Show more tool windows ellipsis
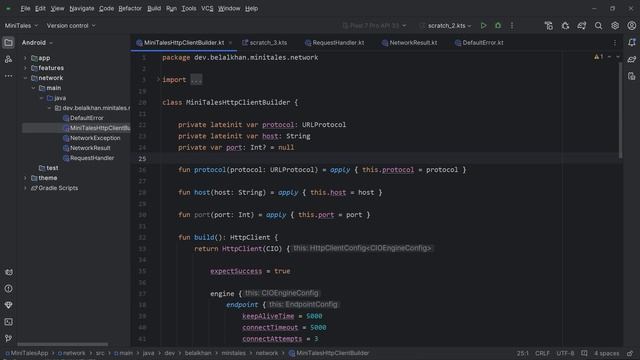640x360 pixels. click(x=8, y=76)
